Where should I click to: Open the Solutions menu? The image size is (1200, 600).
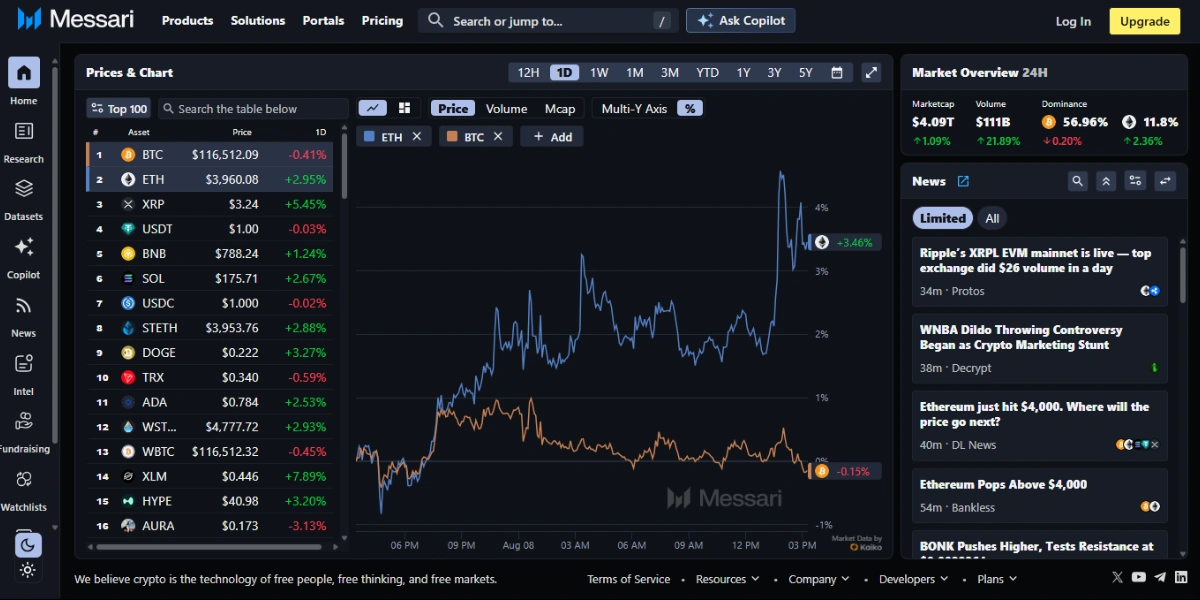point(258,20)
